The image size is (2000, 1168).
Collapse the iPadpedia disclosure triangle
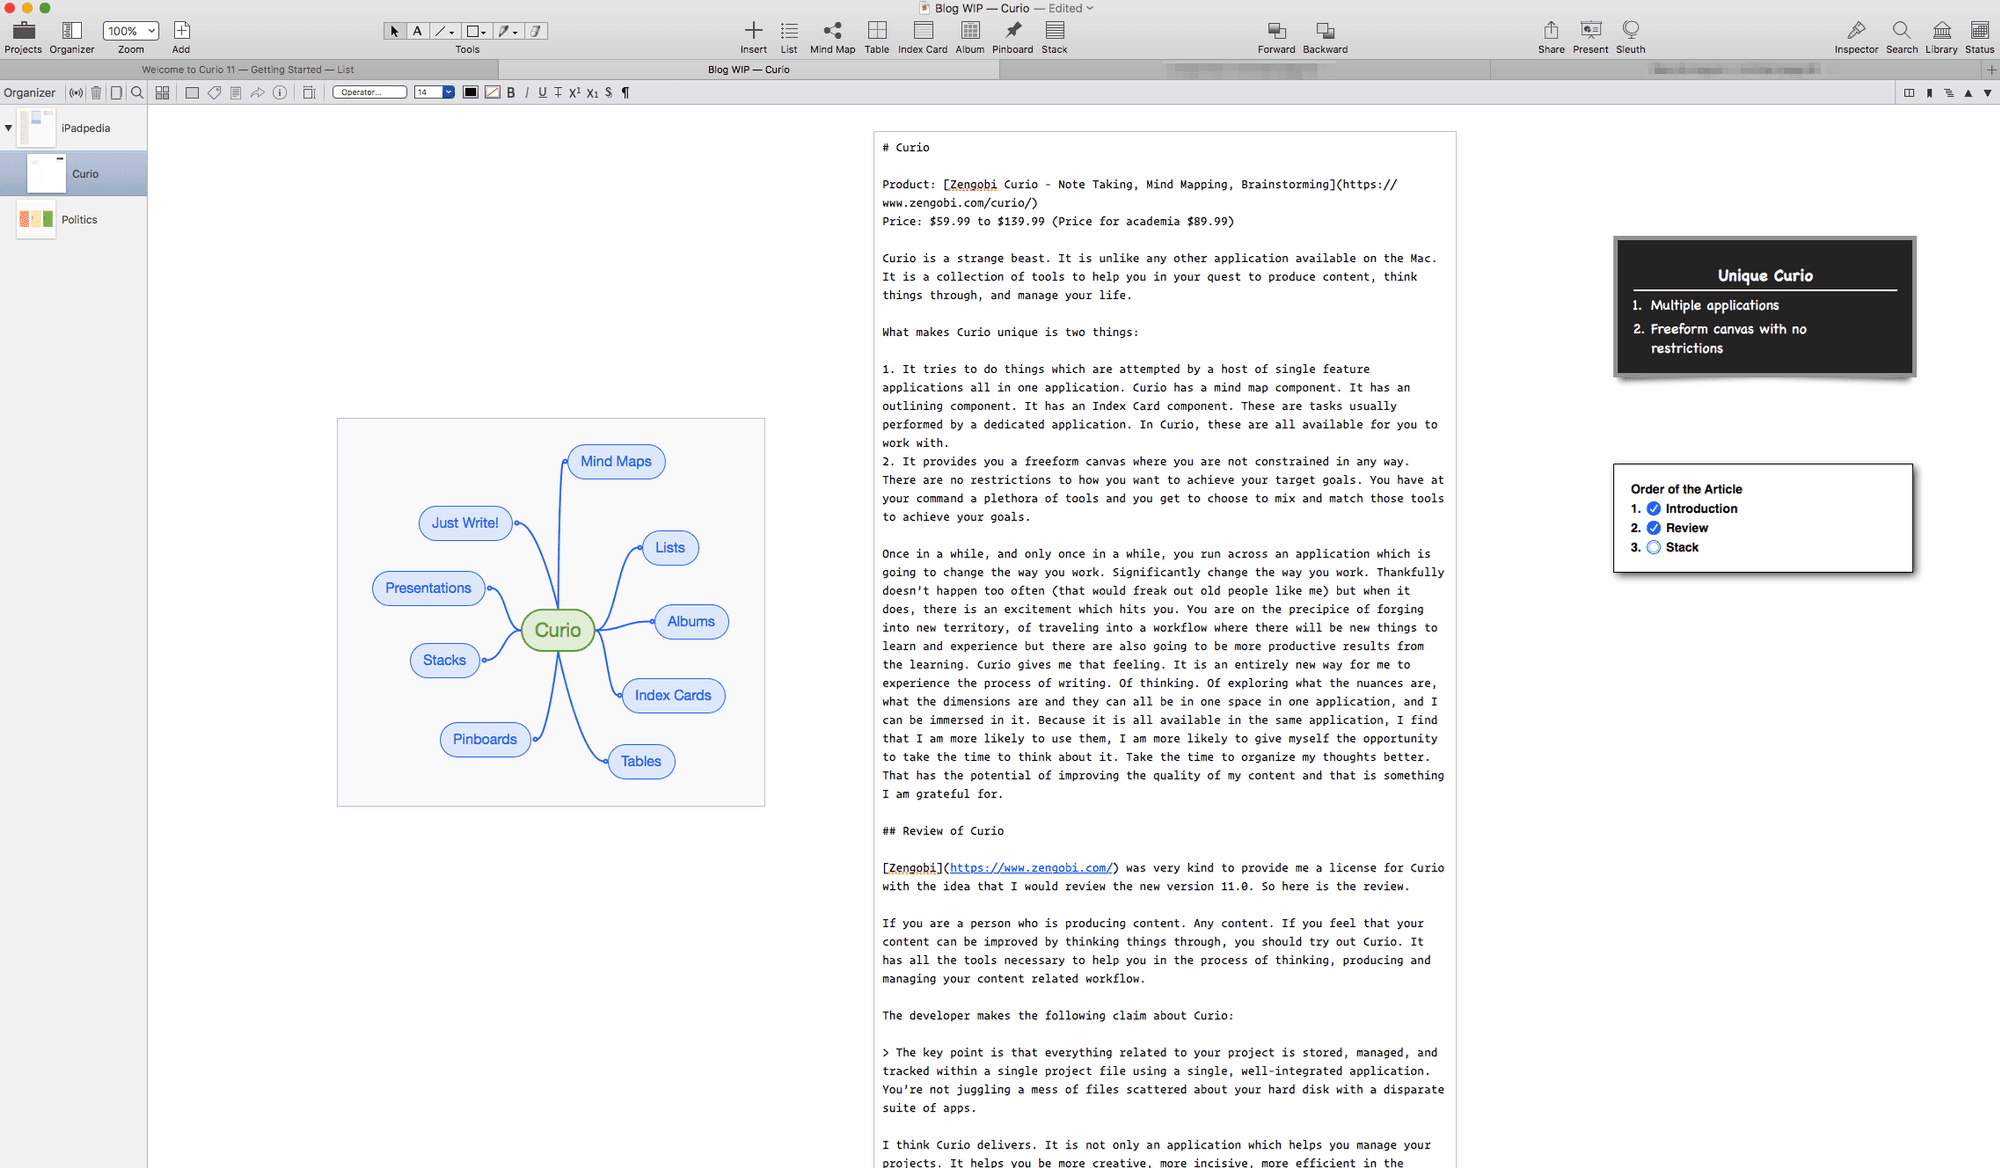pos(8,128)
